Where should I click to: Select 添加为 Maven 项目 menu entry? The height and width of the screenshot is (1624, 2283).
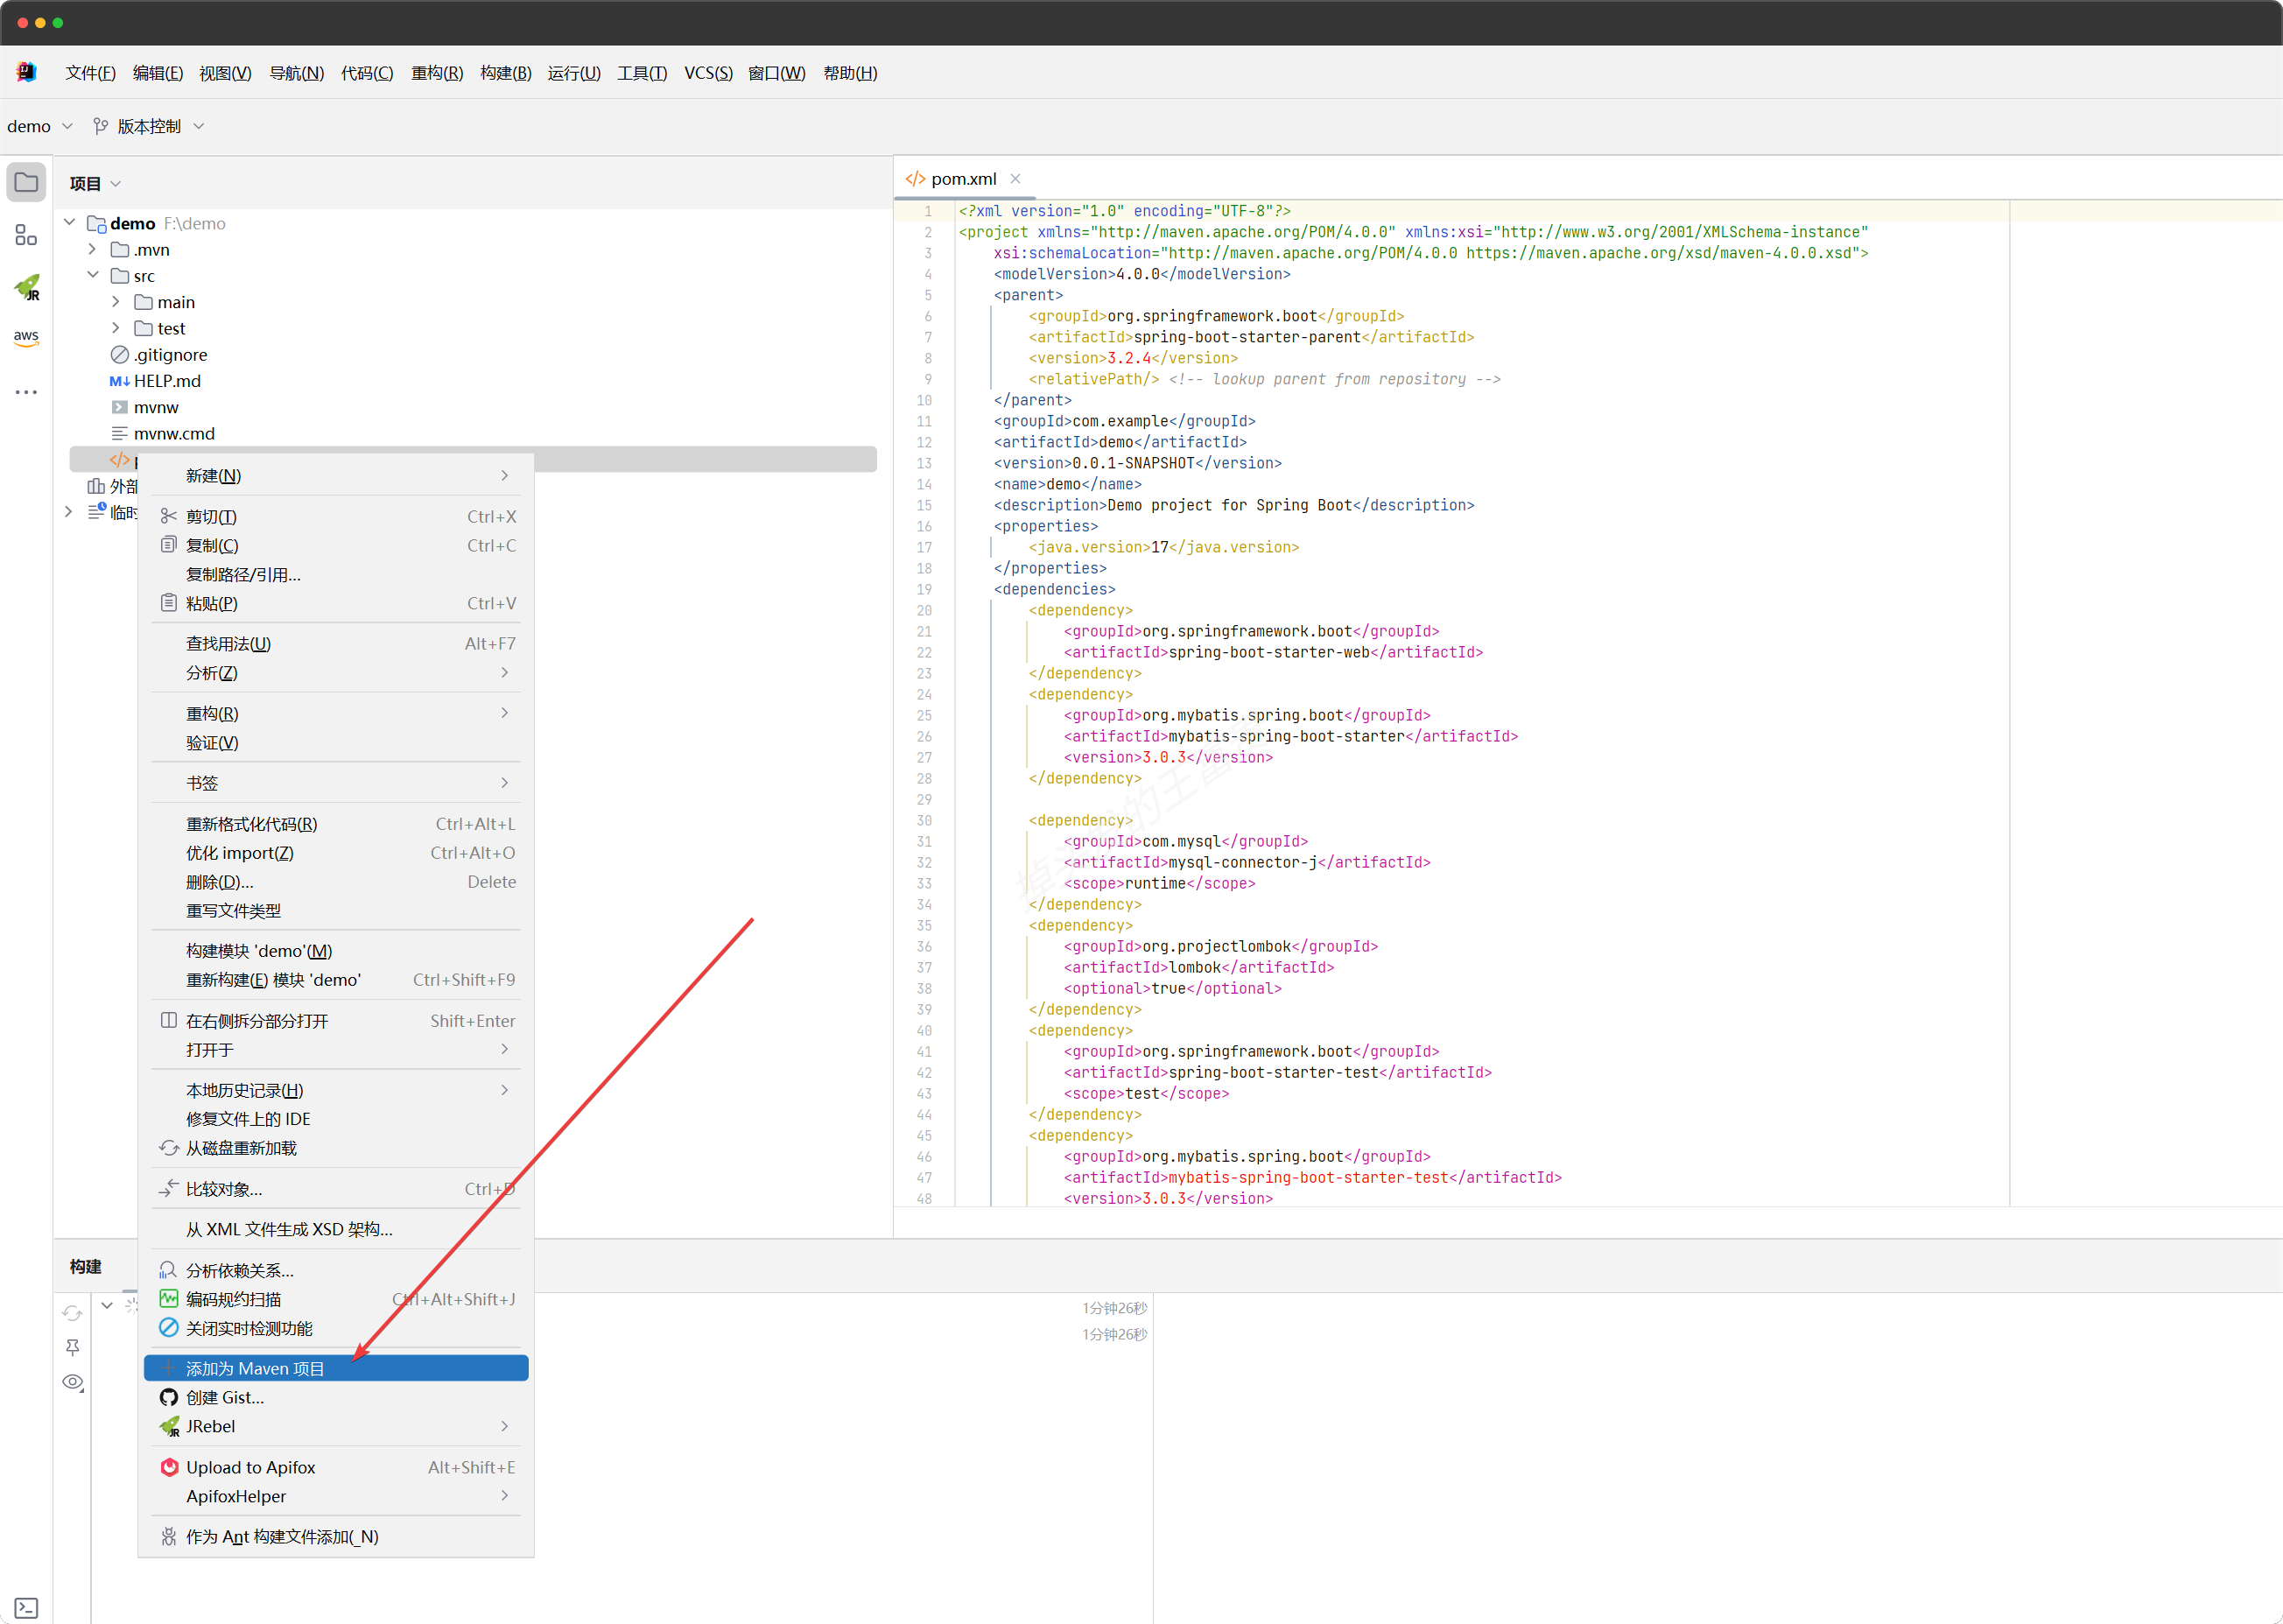pyautogui.click(x=255, y=1368)
